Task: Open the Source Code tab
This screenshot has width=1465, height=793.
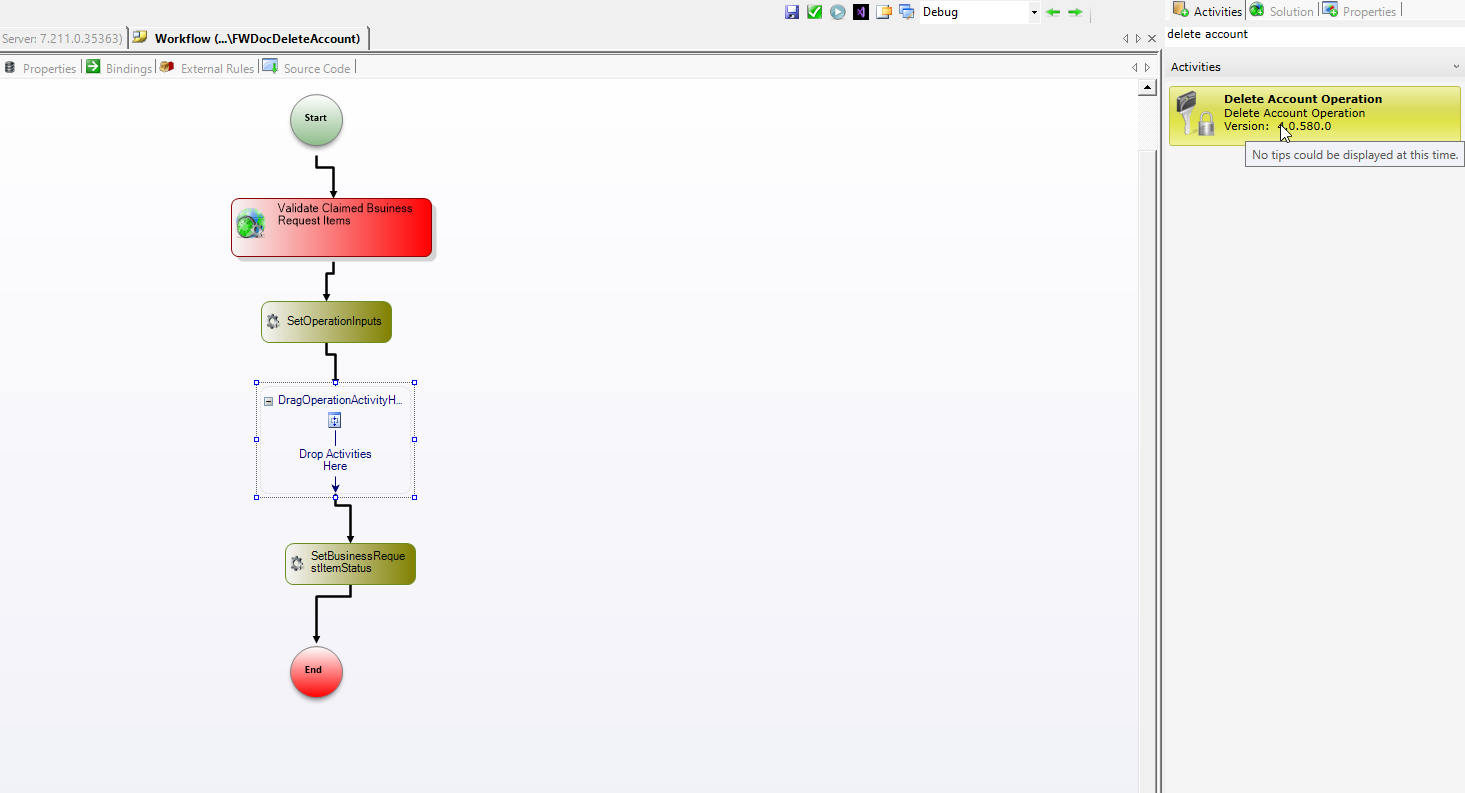Action: tap(306, 68)
